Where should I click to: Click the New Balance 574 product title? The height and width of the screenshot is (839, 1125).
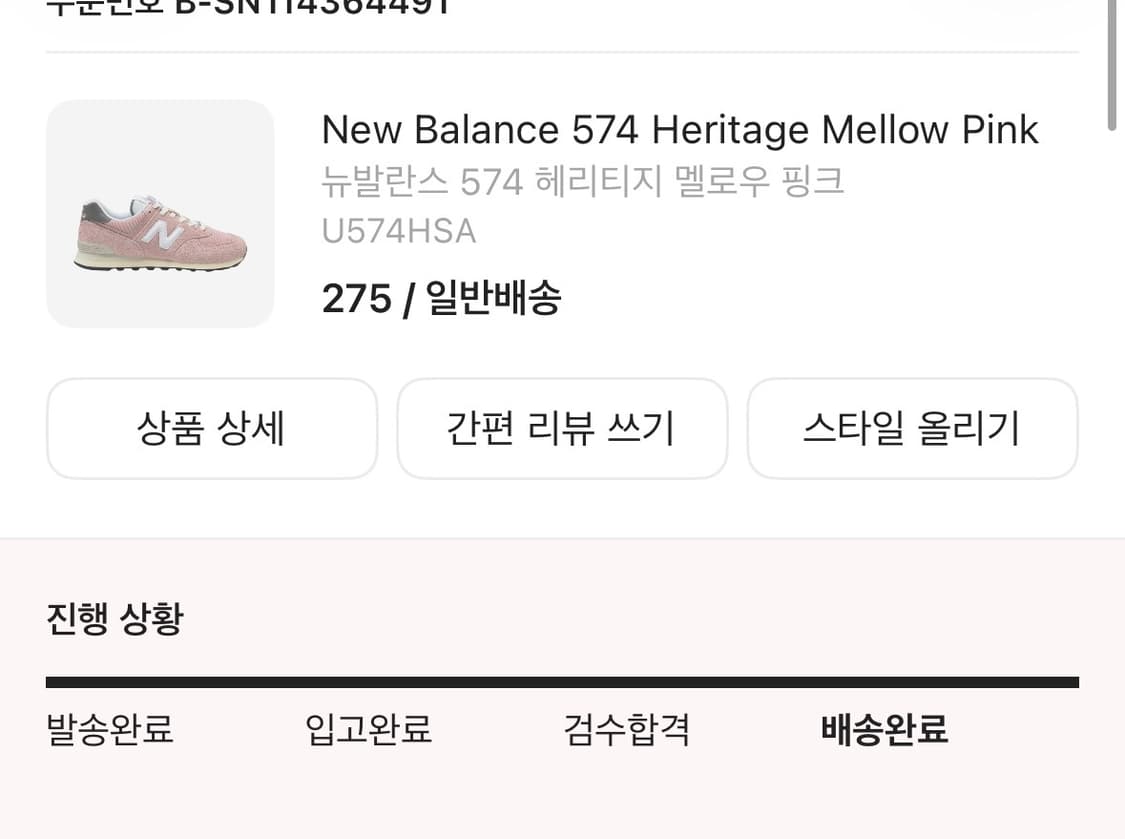[680, 129]
